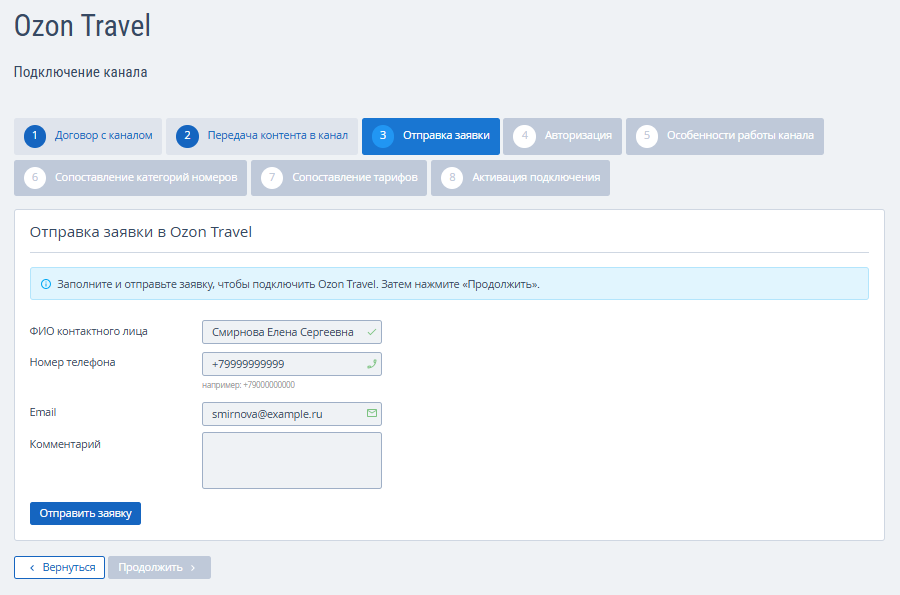Focus the ФИО контактного лица field

pos(292,332)
